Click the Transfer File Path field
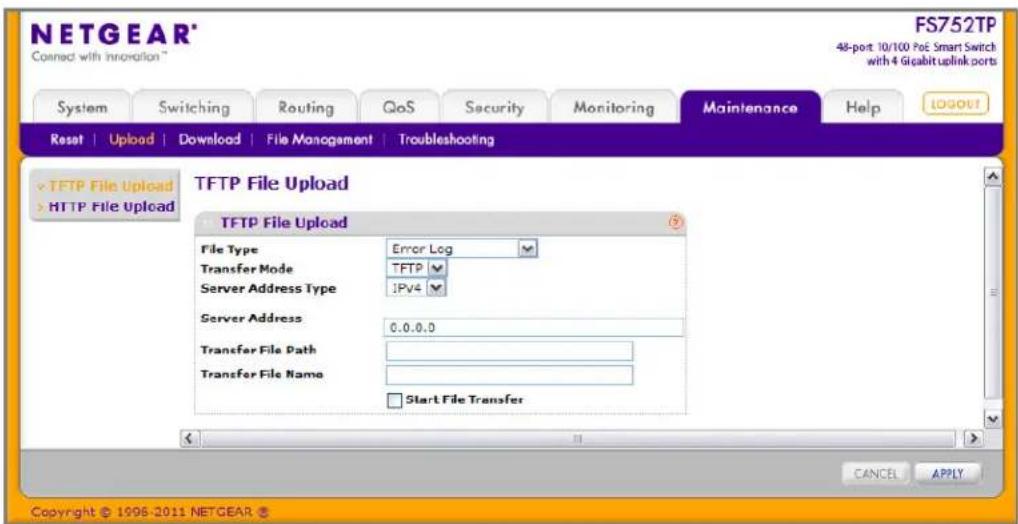 509,351
